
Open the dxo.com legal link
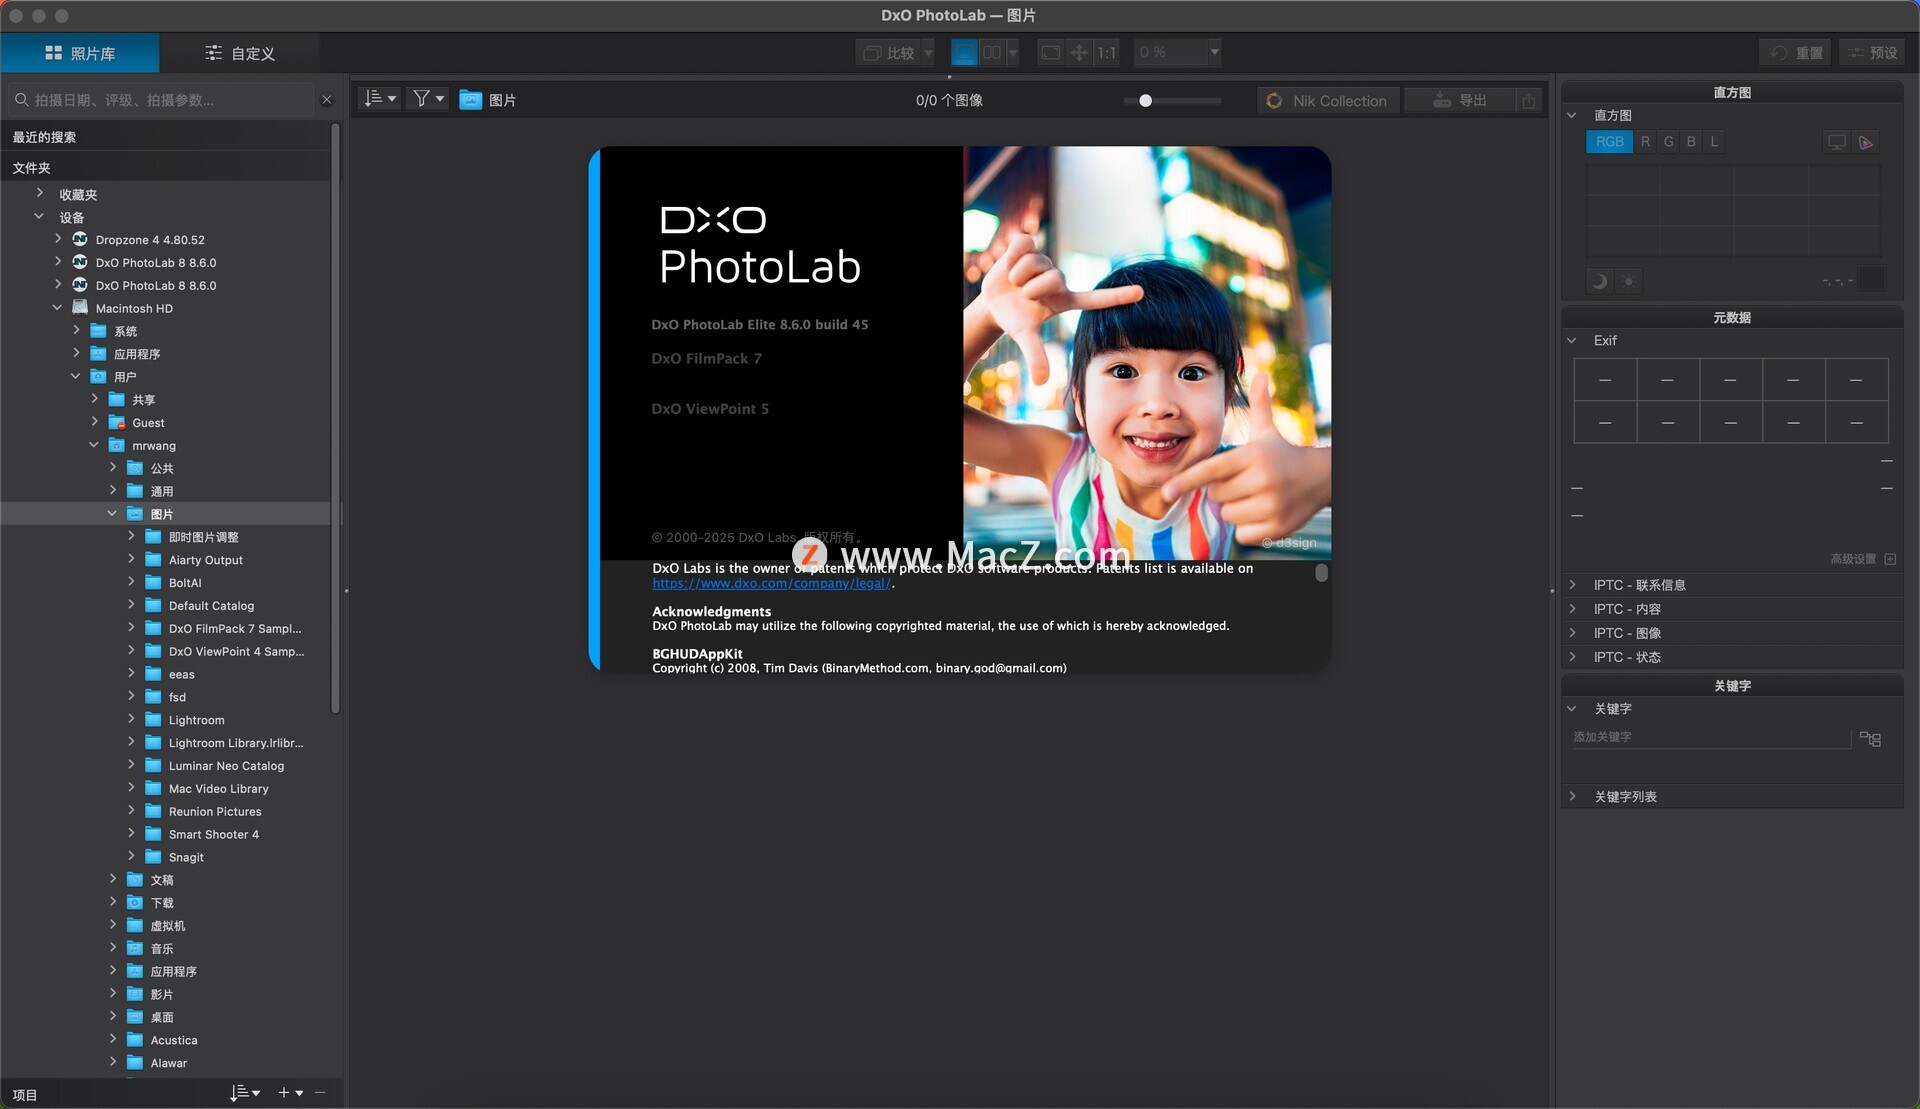coord(771,583)
